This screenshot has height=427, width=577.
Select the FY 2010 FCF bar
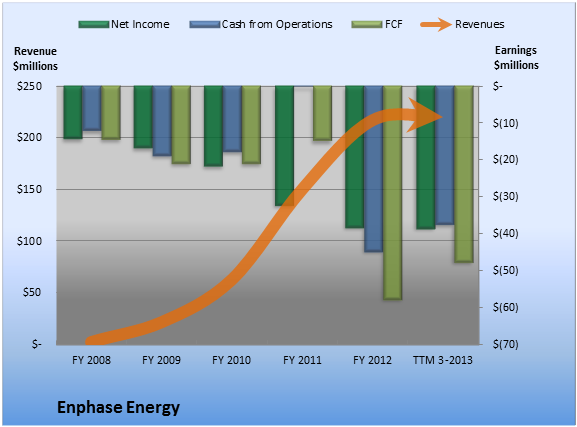[x=251, y=125]
